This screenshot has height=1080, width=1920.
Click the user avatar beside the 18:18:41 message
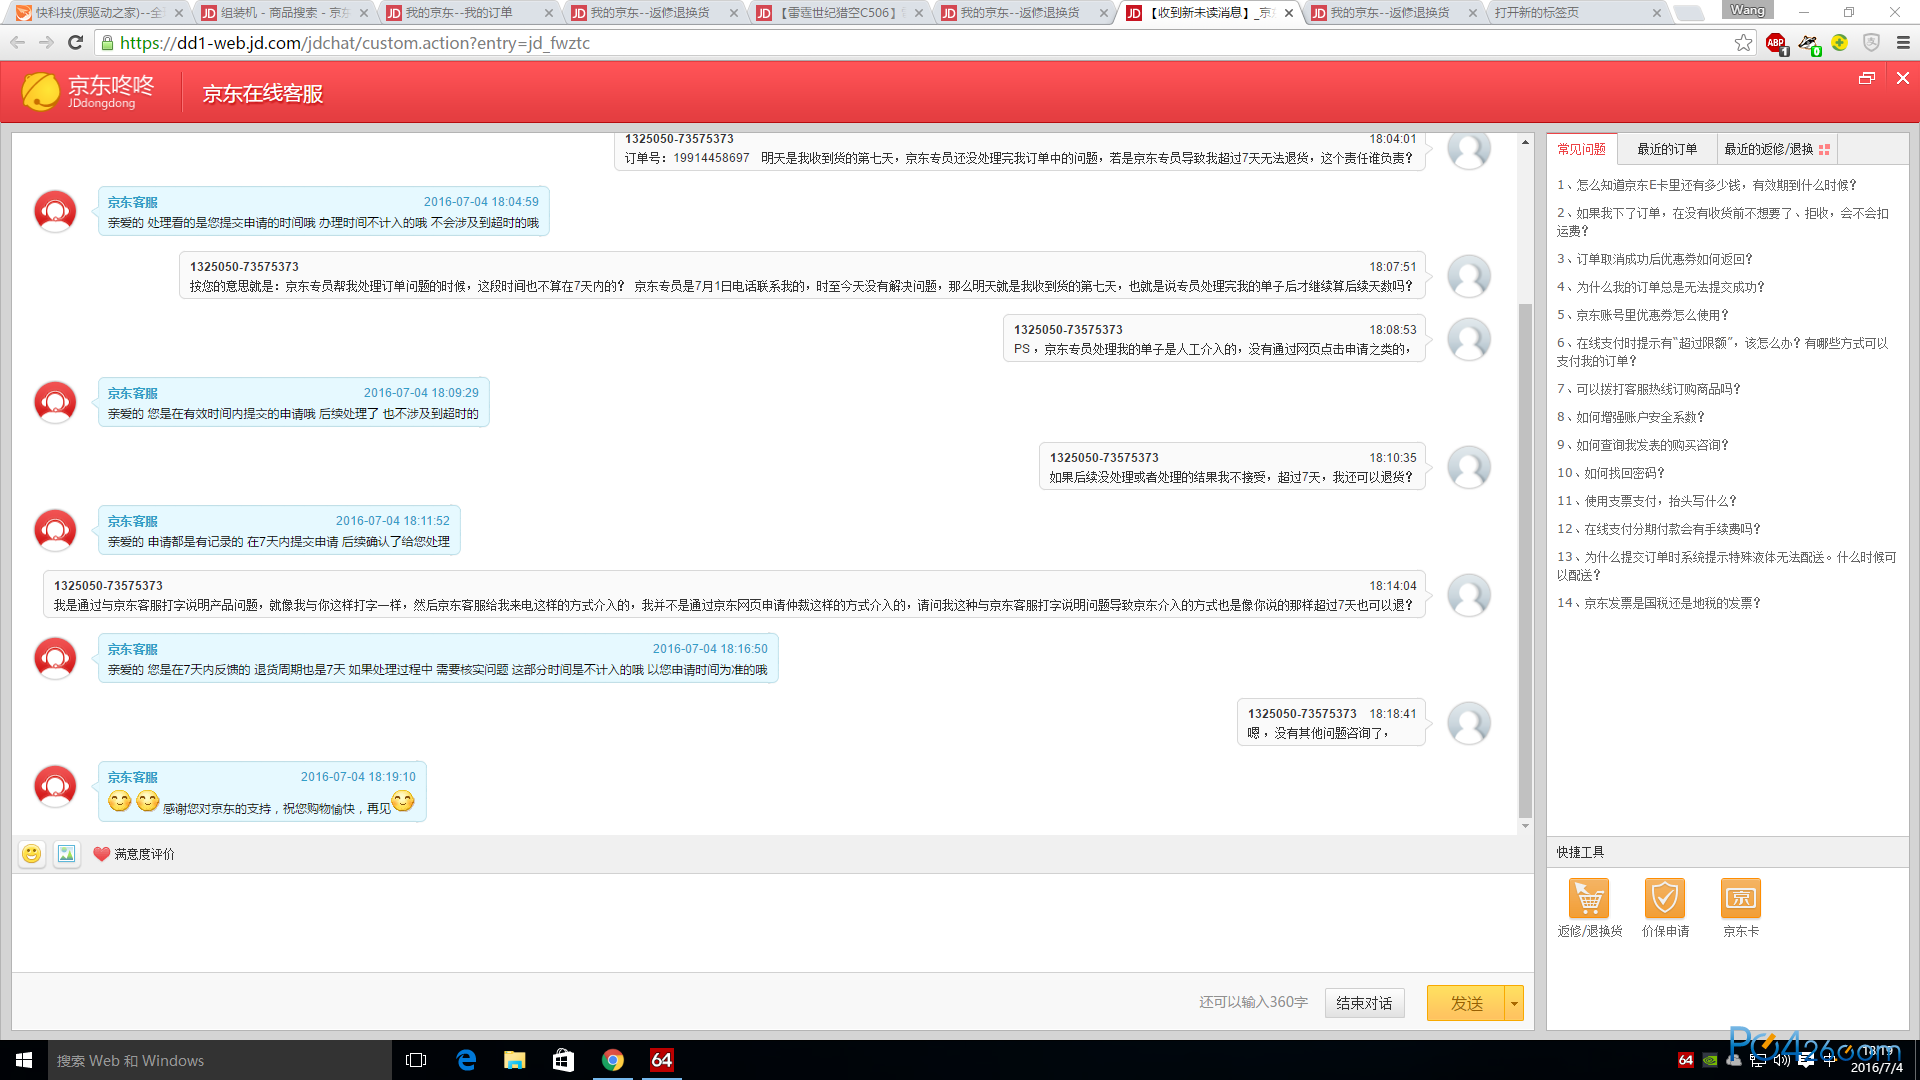pyautogui.click(x=1469, y=723)
